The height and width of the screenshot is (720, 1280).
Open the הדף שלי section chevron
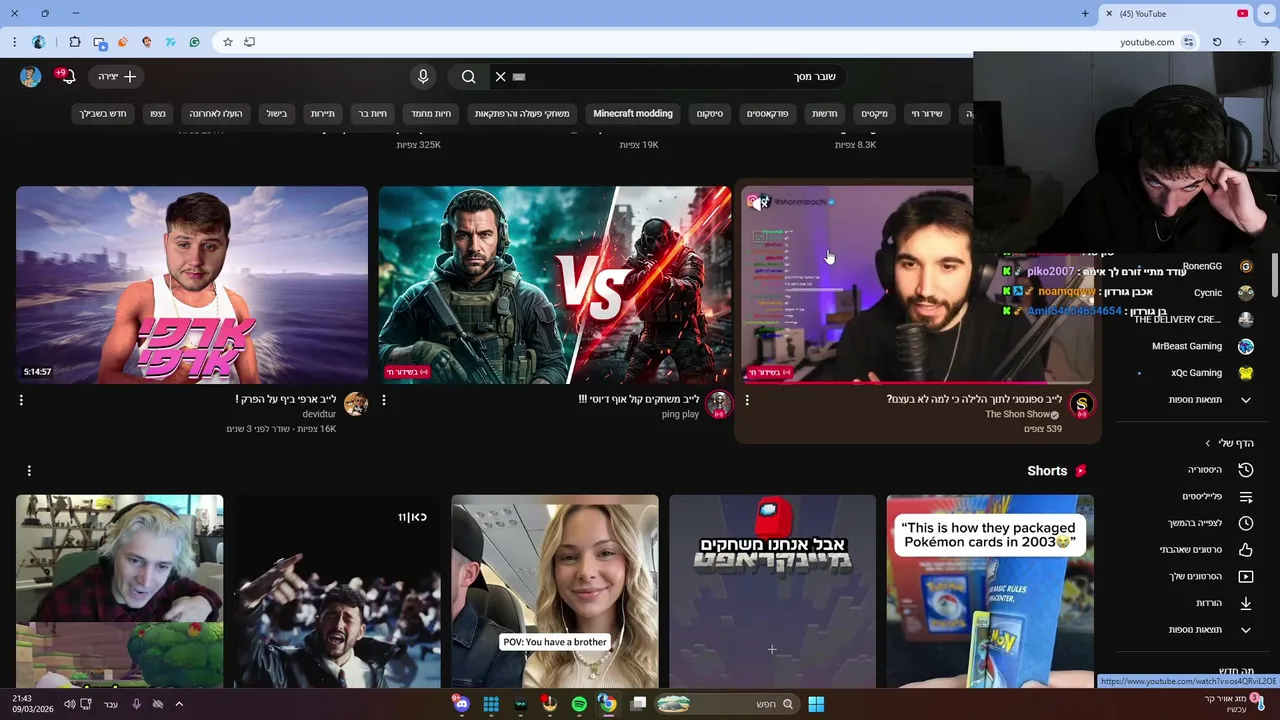pyautogui.click(x=1208, y=443)
